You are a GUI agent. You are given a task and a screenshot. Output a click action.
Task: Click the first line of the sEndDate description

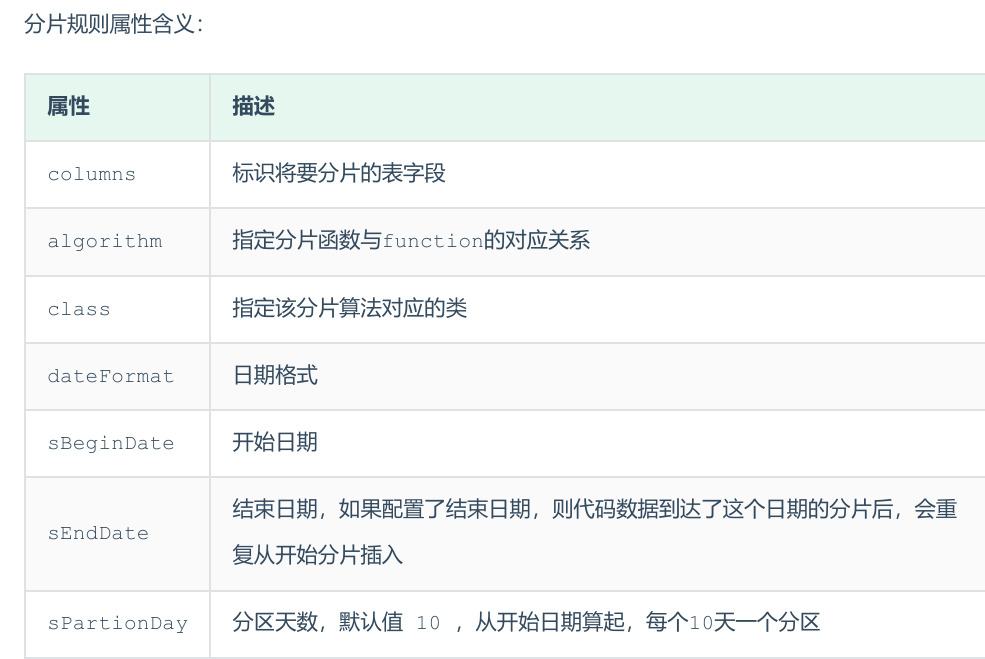pos(594,509)
